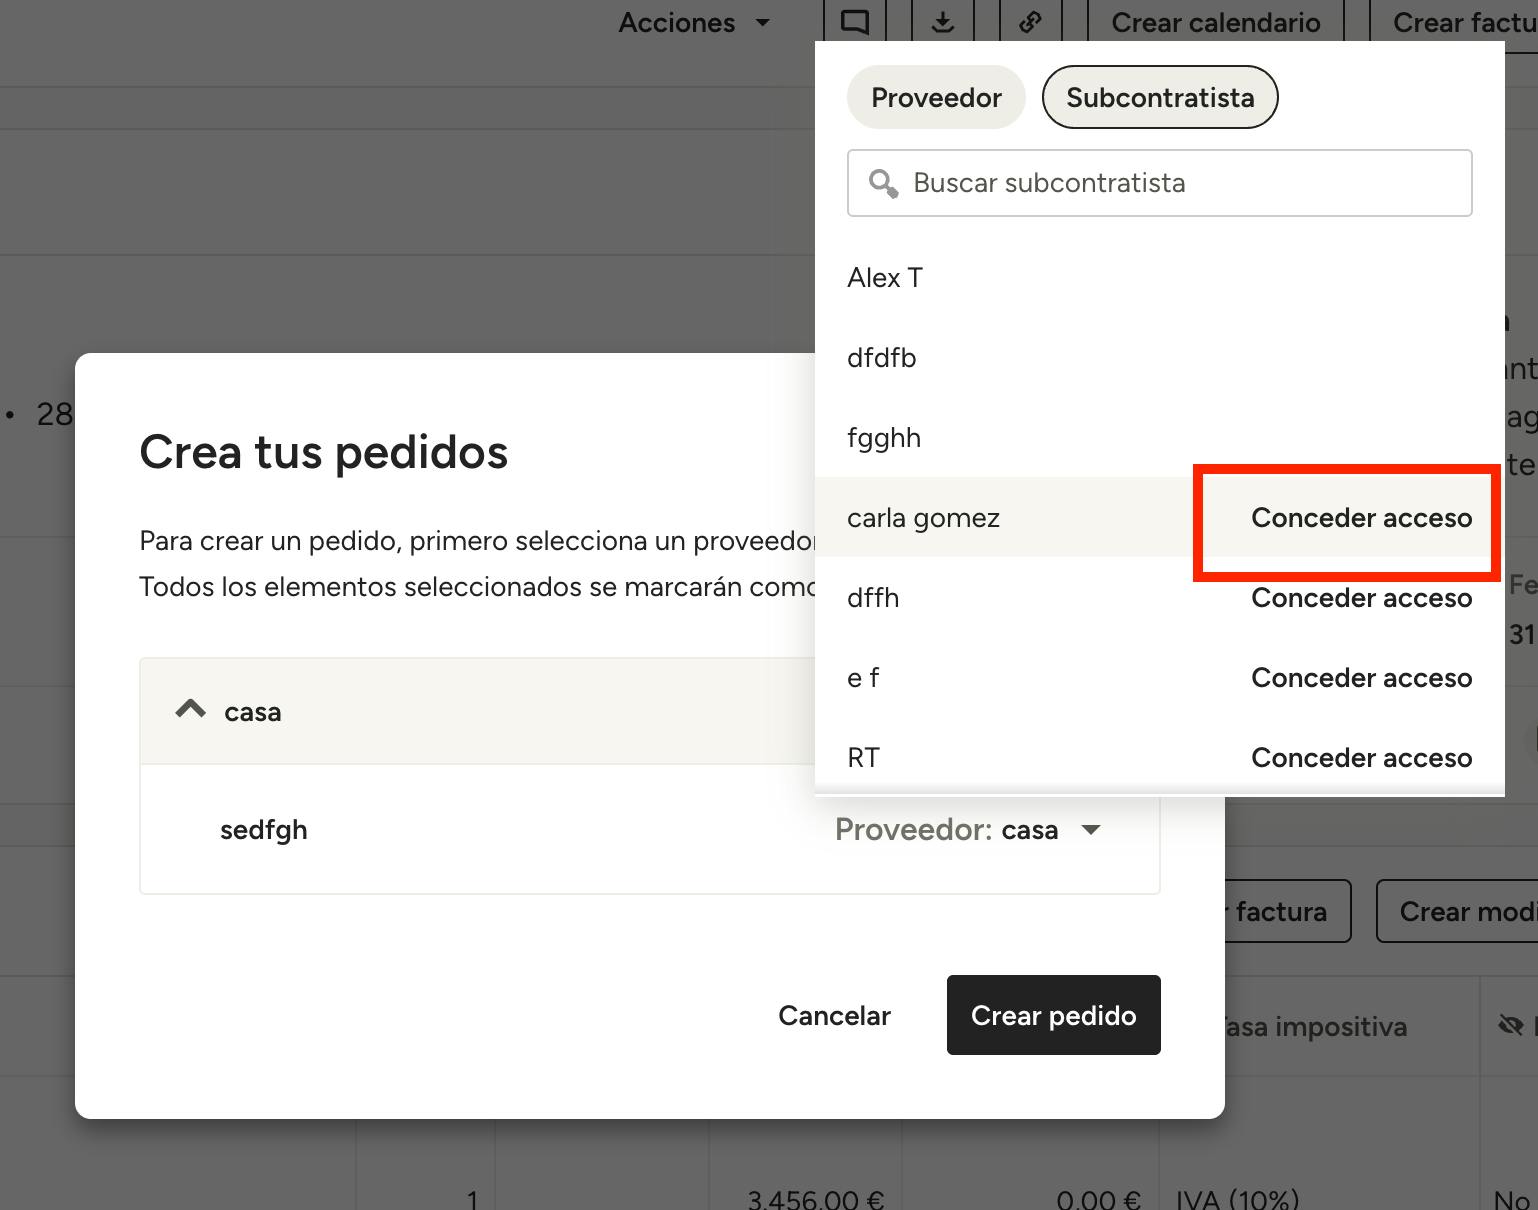Cancel the order creation dialog
This screenshot has width=1538, height=1210.
pyautogui.click(x=834, y=1015)
